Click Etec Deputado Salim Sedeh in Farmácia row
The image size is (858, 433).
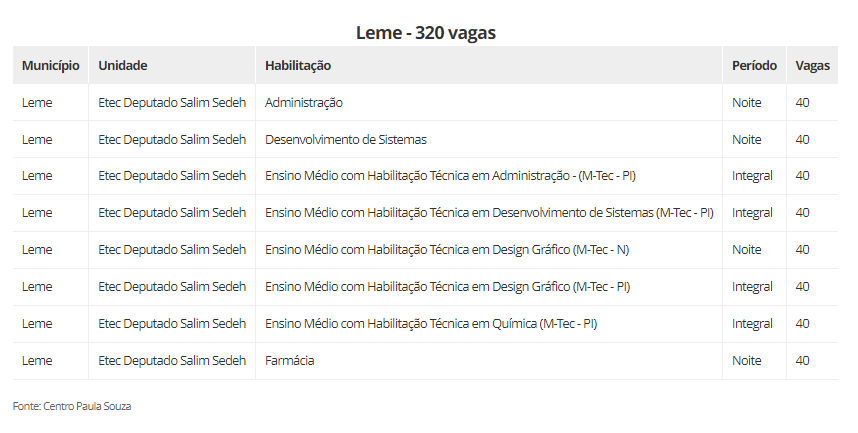click(172, 360)
